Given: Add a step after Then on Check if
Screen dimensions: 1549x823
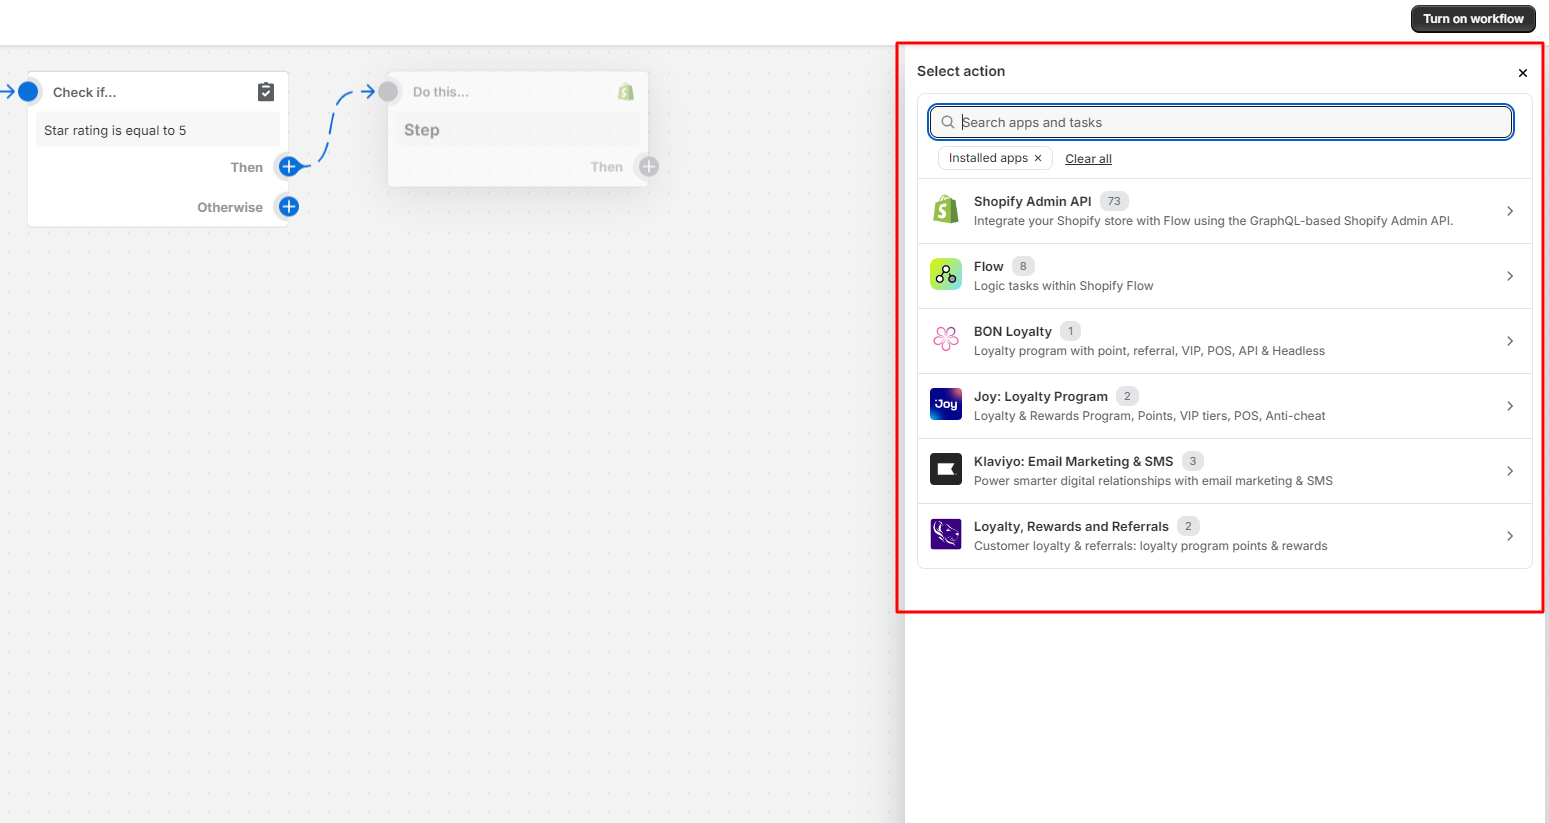Looking at the screenshot, I should tap(289, 167).
